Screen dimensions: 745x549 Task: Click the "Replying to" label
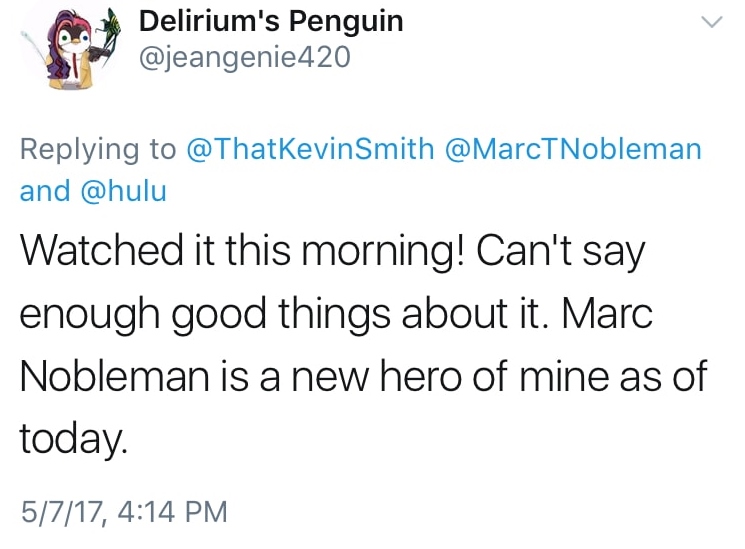[x=98, y=150]
